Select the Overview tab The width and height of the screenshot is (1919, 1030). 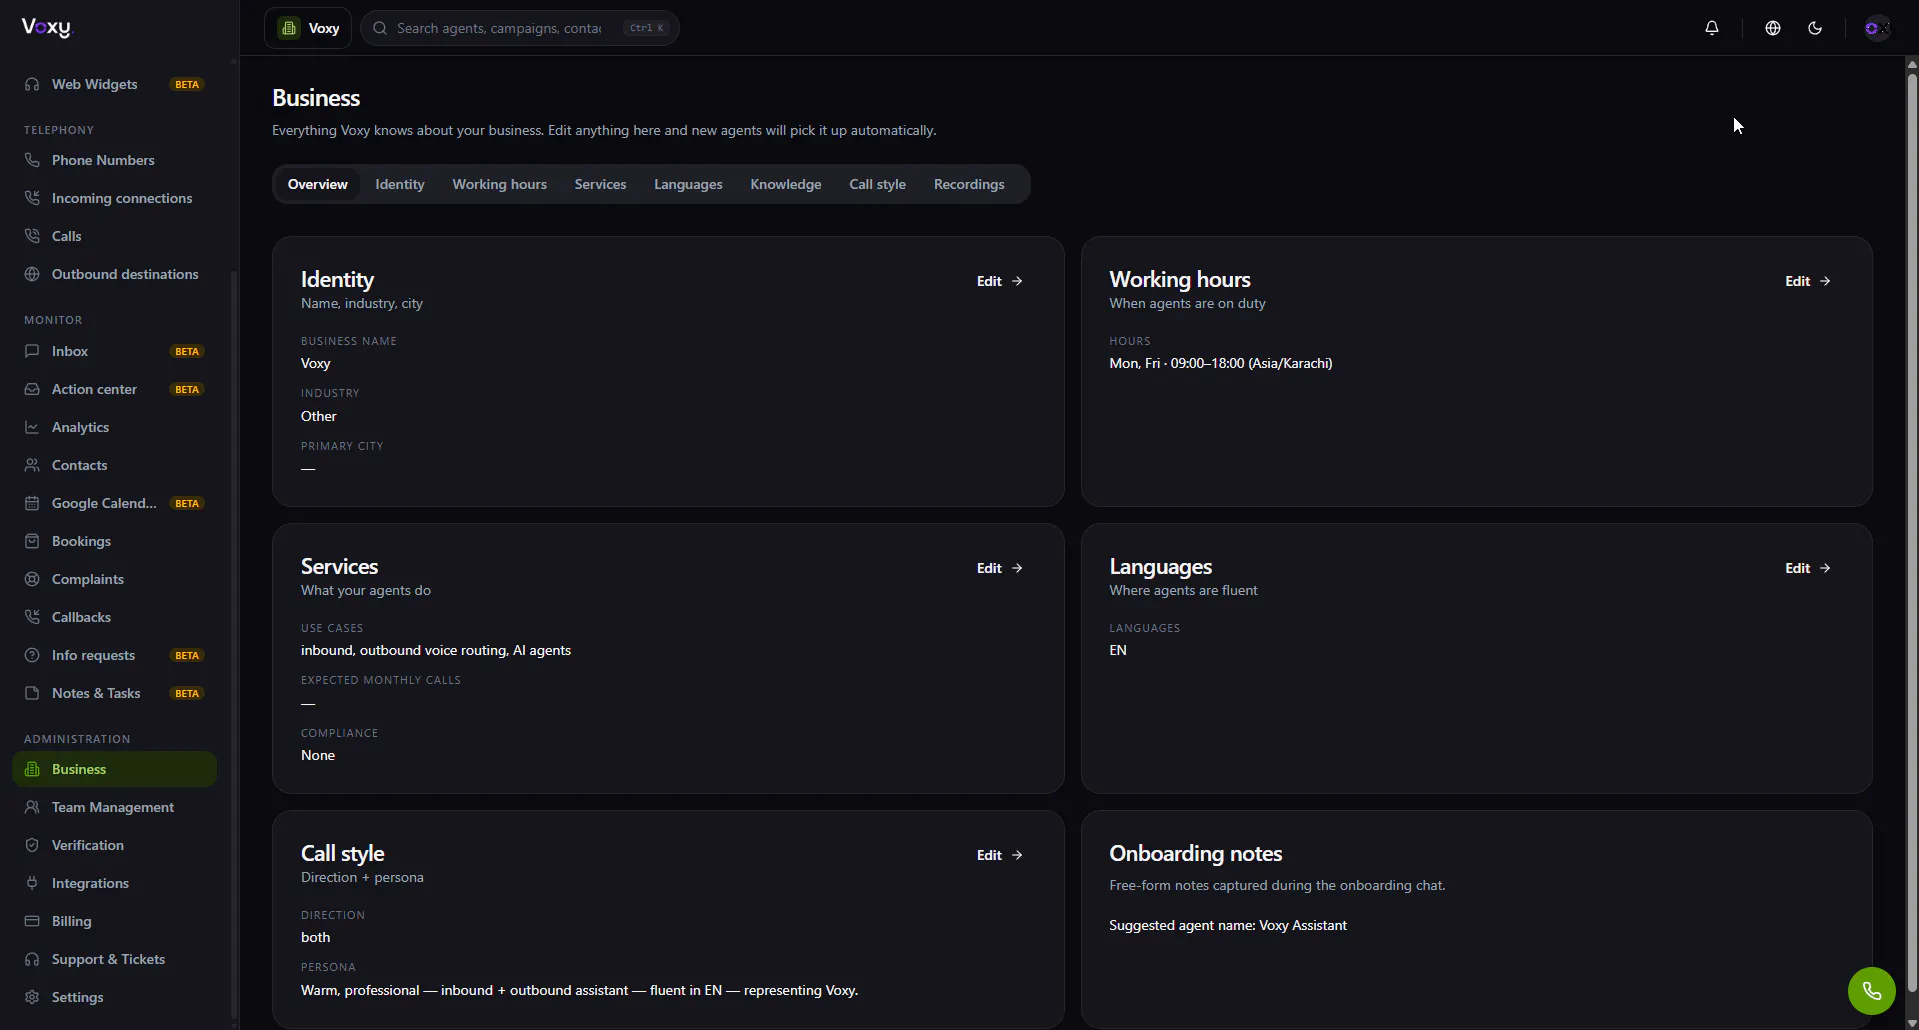click(318, 184)
